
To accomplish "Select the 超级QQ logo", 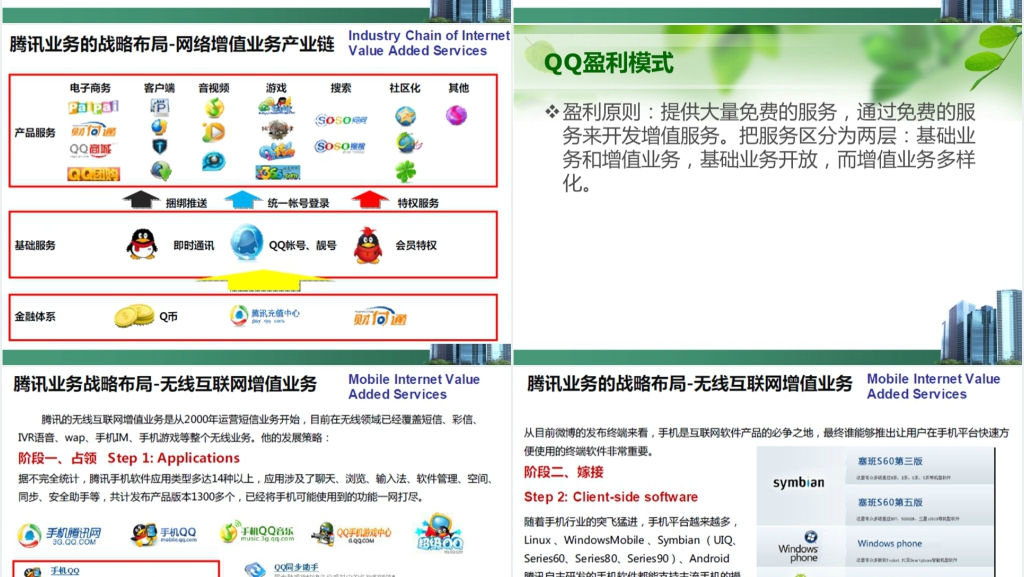I will [x=440, y=534].
